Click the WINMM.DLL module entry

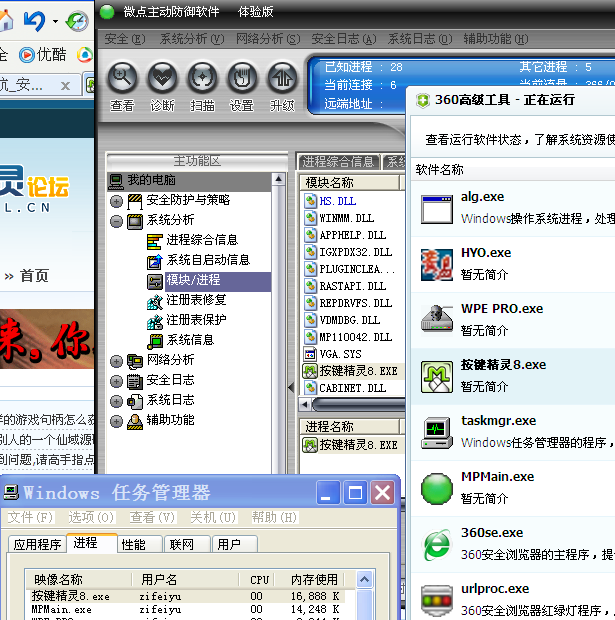pyautogui.click(x=346, y=218)
